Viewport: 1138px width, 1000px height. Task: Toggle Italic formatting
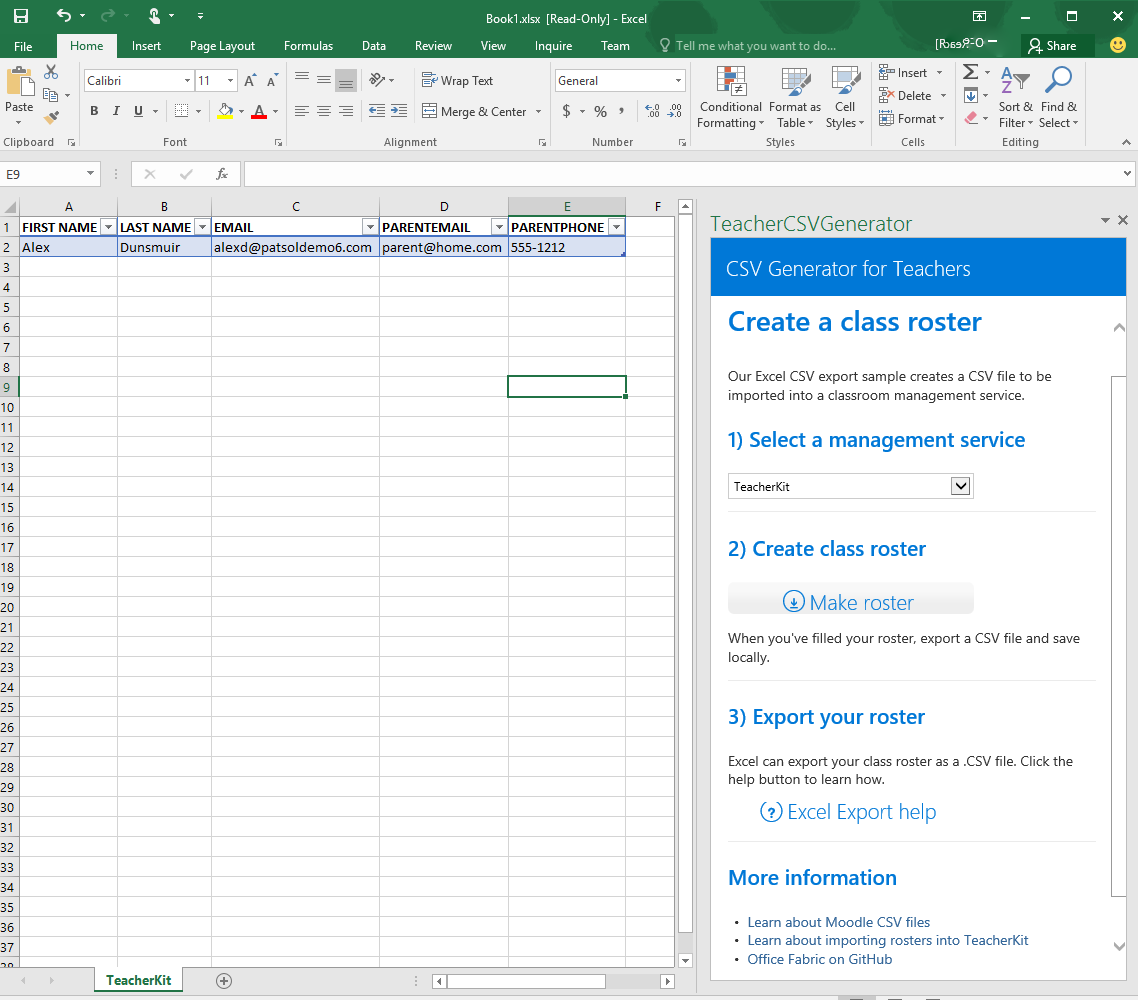pyautogui.click(x=116, y=111)
